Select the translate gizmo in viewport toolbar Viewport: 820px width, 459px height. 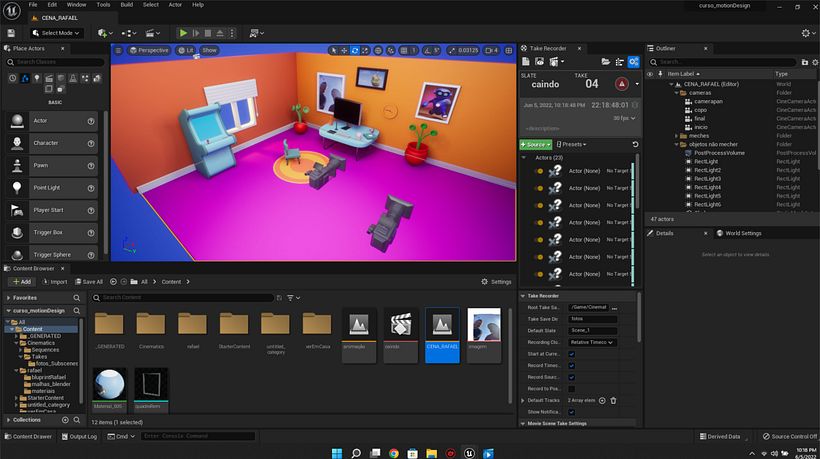click(344, 50)
